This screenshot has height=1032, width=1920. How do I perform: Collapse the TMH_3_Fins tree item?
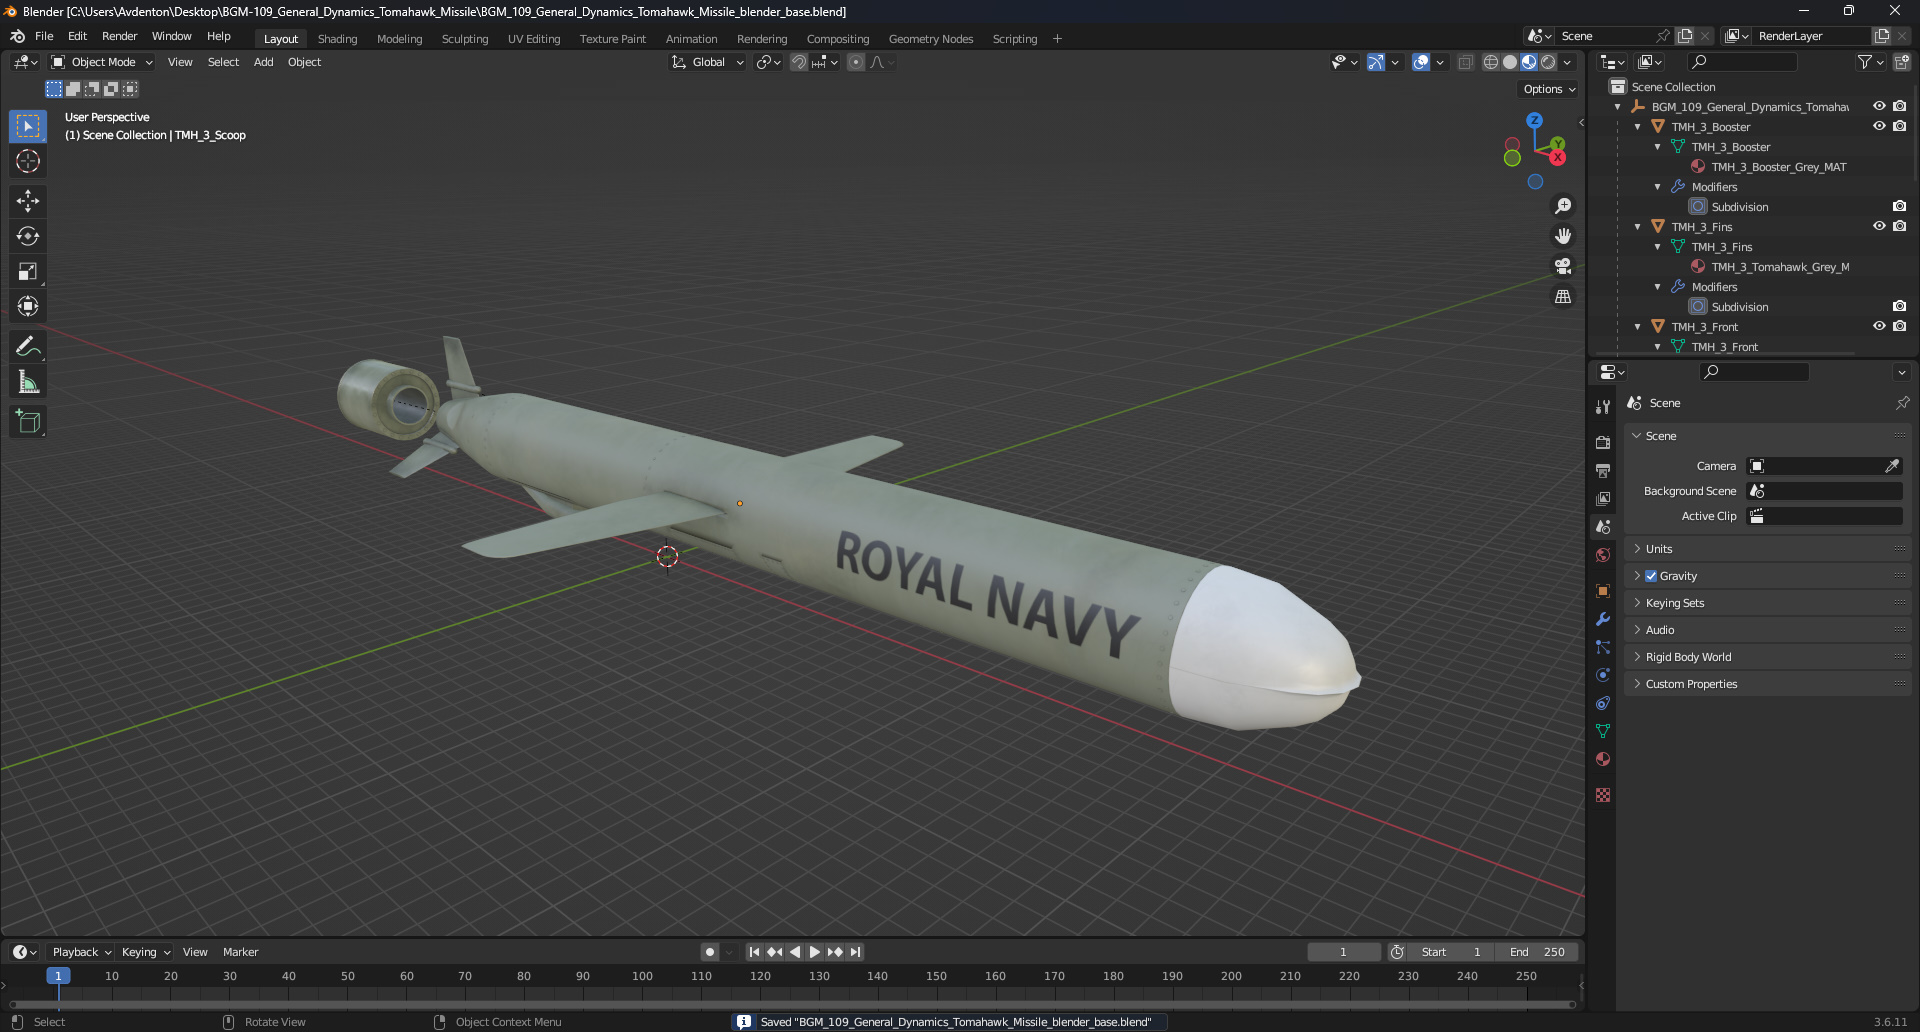click(1637, 227)
